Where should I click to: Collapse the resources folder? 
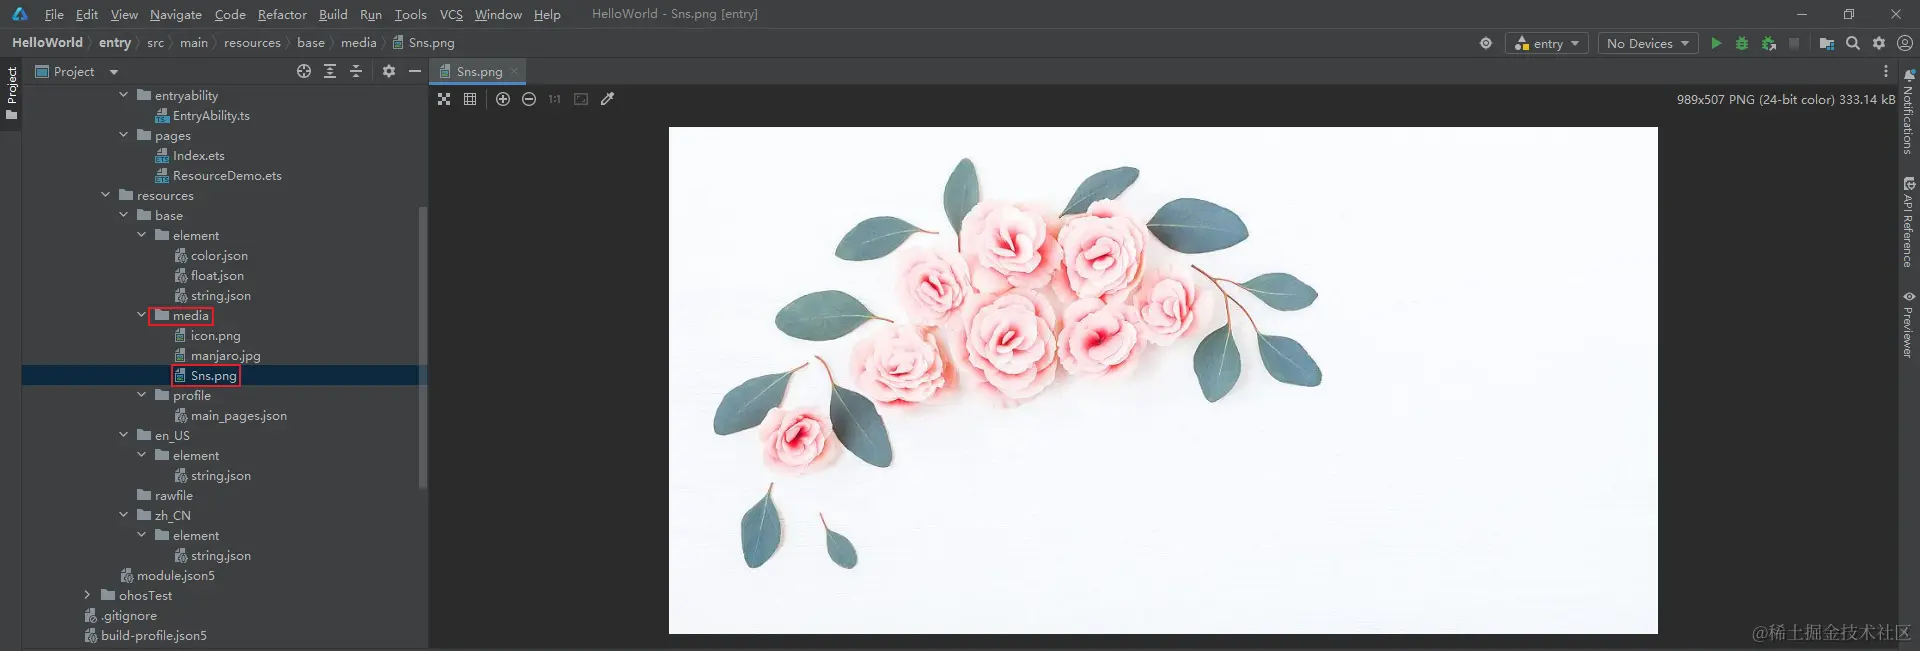pyautogui.click(x=106, y=195)
